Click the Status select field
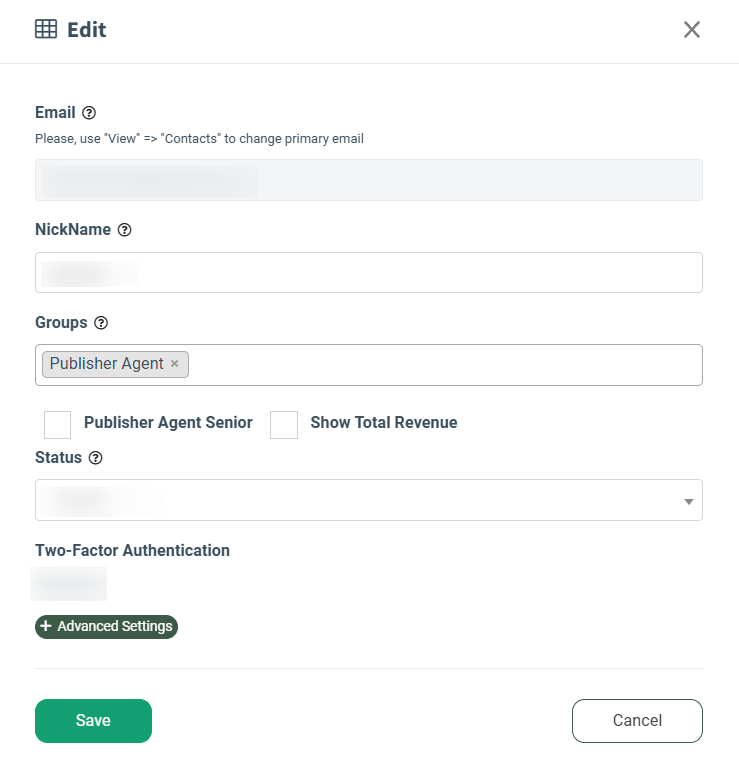 (369, 500)
